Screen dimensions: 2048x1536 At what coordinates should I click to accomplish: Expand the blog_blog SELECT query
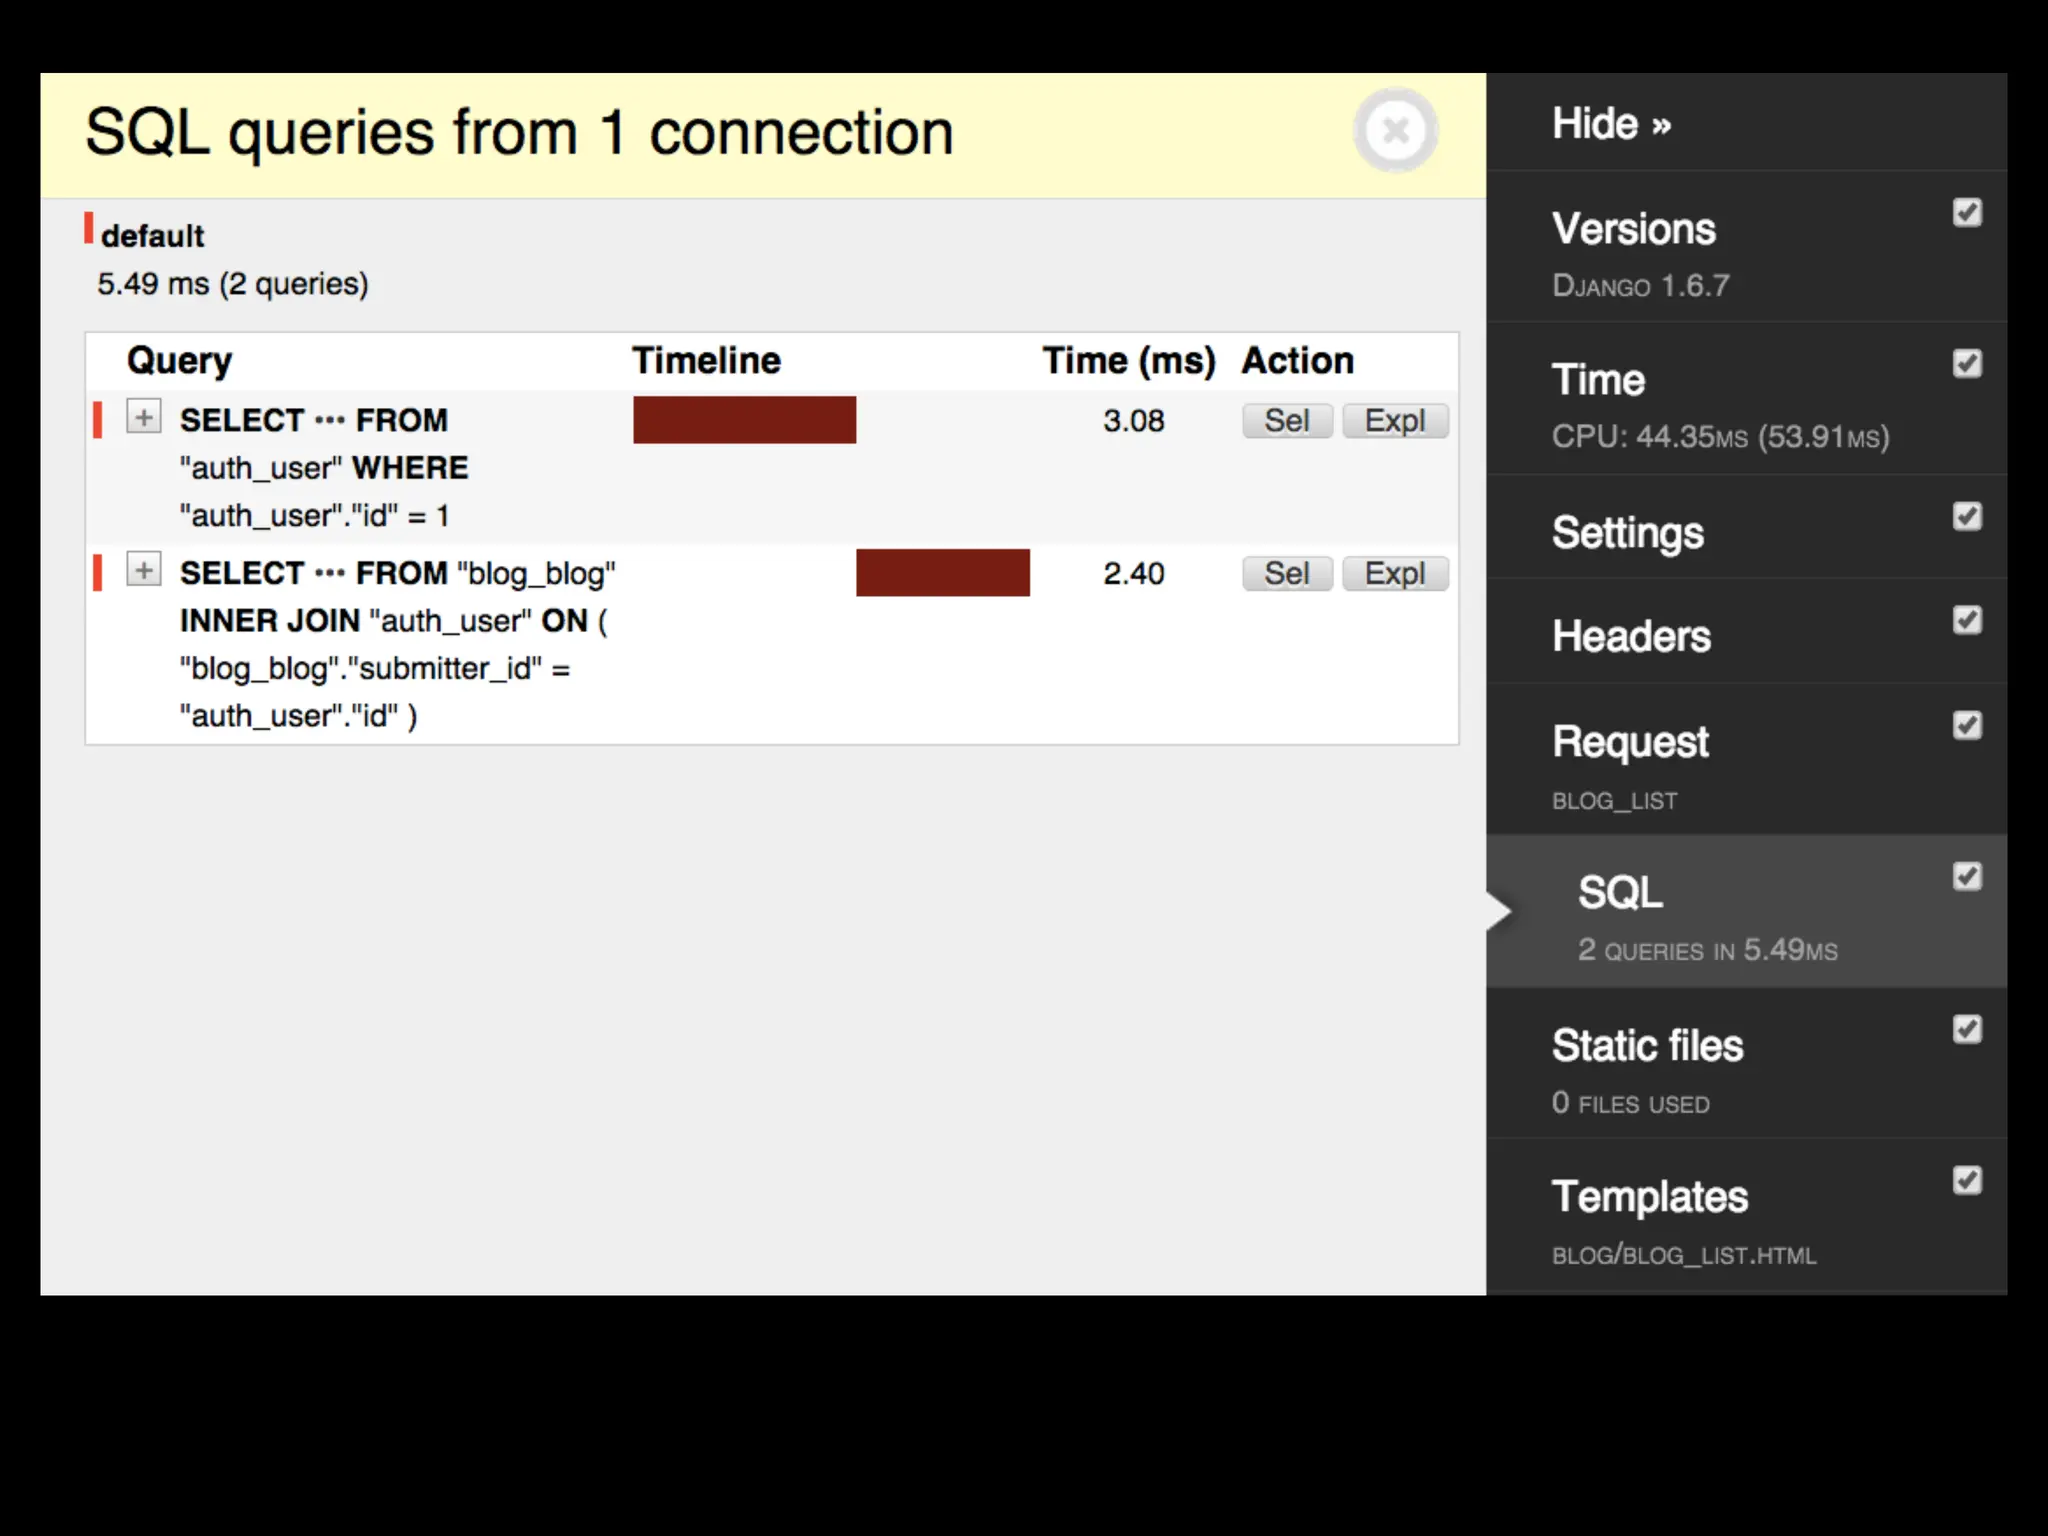point(144,570)
